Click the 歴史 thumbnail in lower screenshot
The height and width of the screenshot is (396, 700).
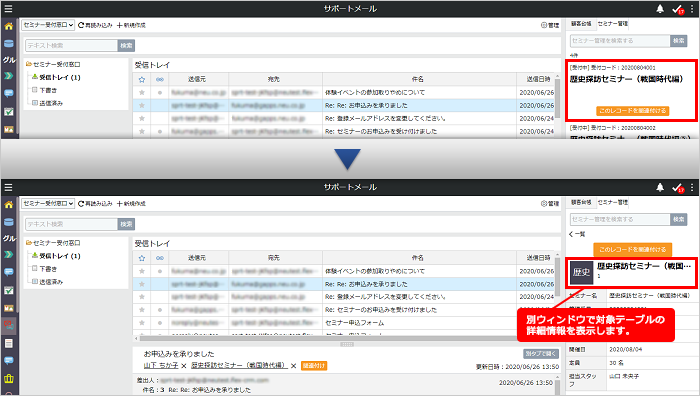(x=581, y=272)
